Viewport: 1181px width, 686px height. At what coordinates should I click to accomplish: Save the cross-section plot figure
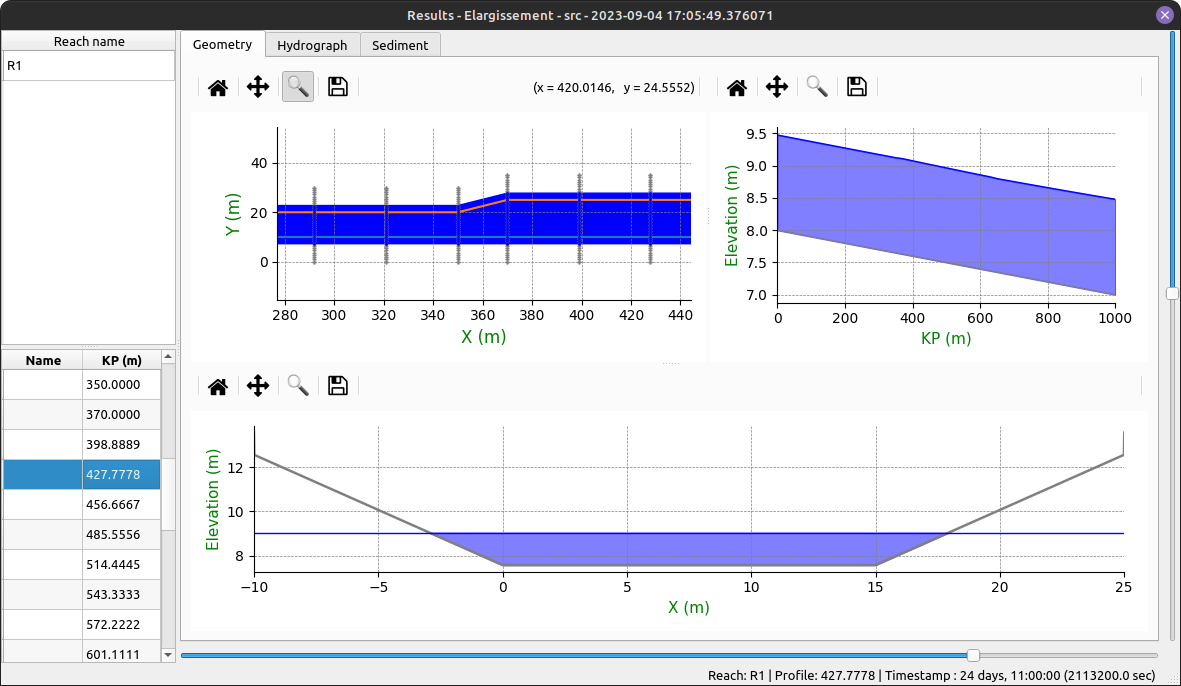coord(338,386)
